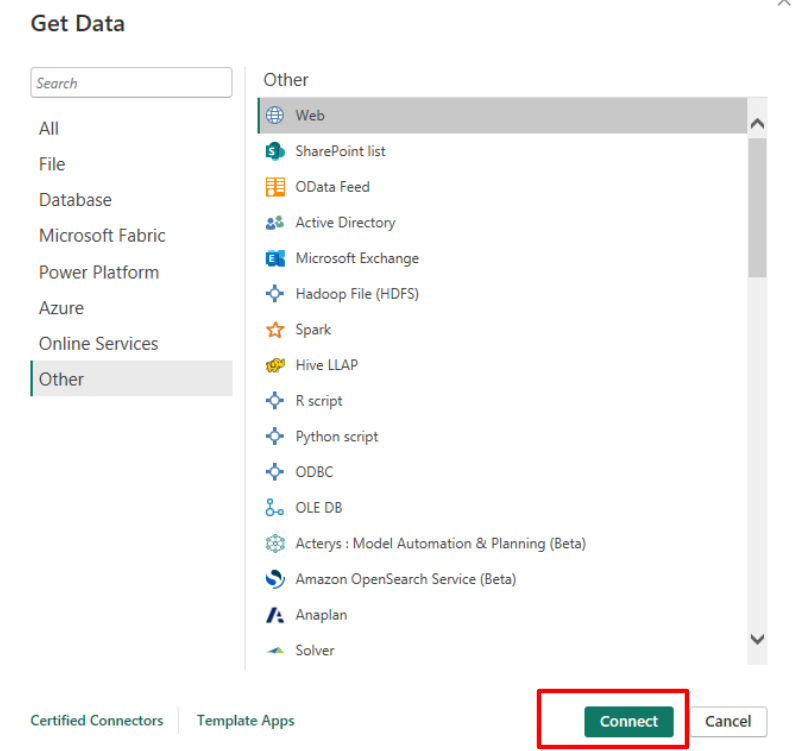Viewport: 795px width, 751px height.
Task: Pick the Hadoop File (HDFS) entry text
Action: [357, 294]
